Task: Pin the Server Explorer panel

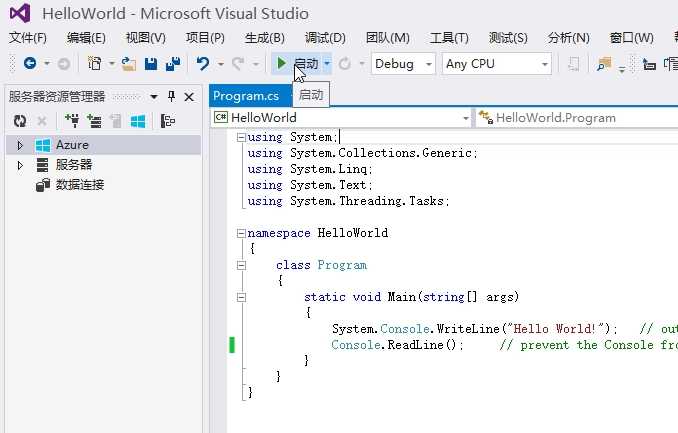Action: coord(171,96)
